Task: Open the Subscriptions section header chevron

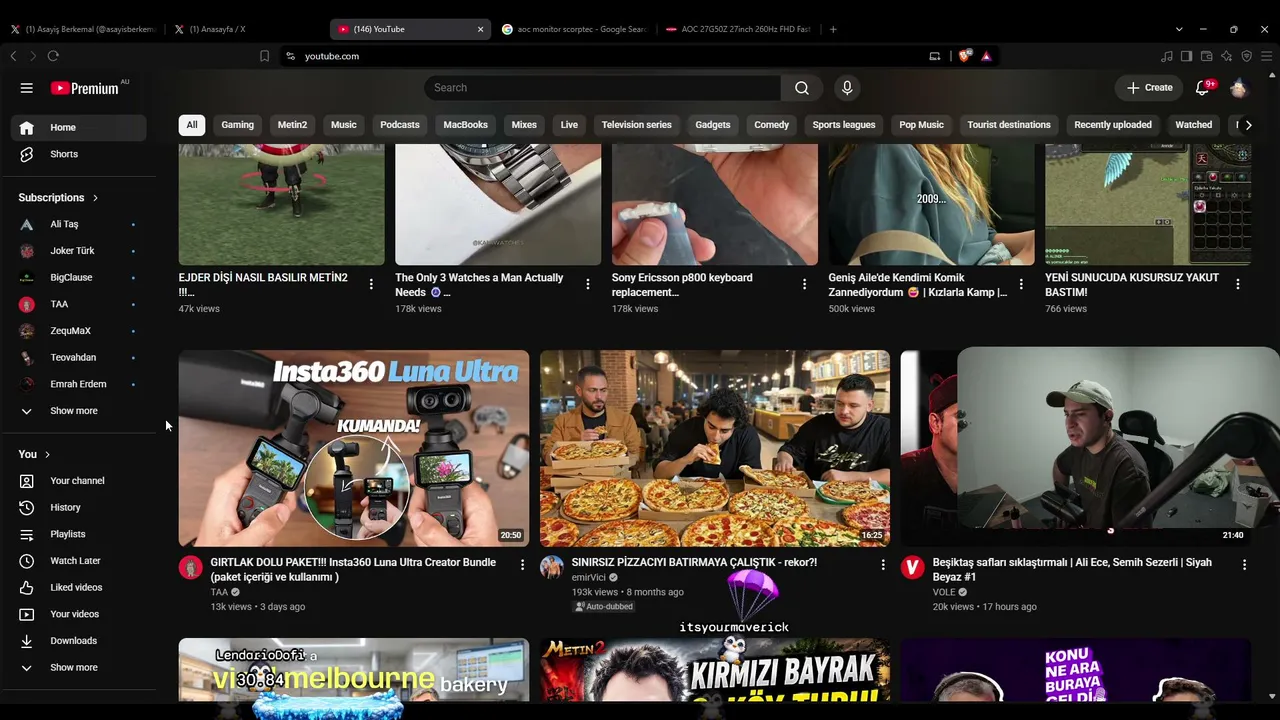Action: pos(95,198)
